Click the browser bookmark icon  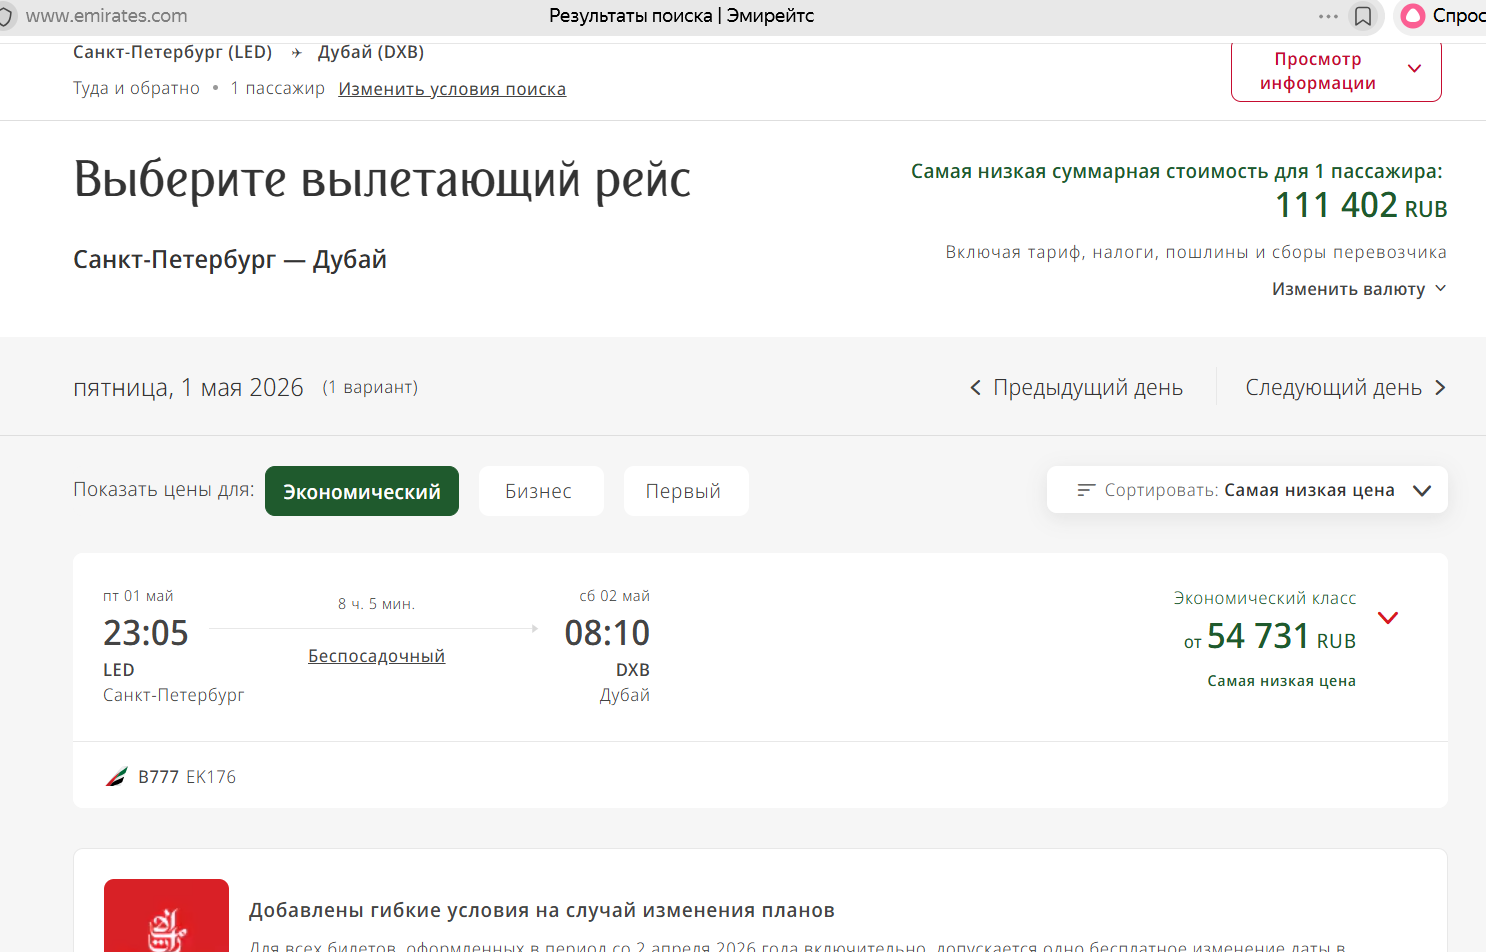coord(1362,16)
